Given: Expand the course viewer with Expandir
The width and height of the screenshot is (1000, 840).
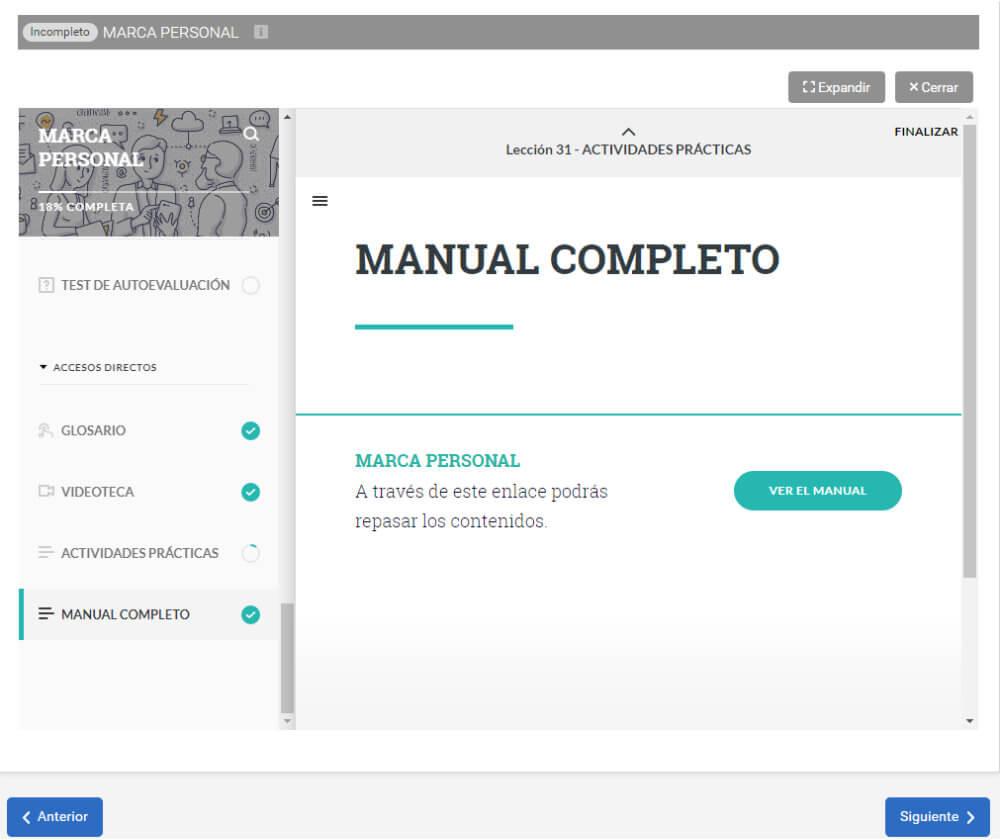Looking at the screenshot, I should coord(836,87).
